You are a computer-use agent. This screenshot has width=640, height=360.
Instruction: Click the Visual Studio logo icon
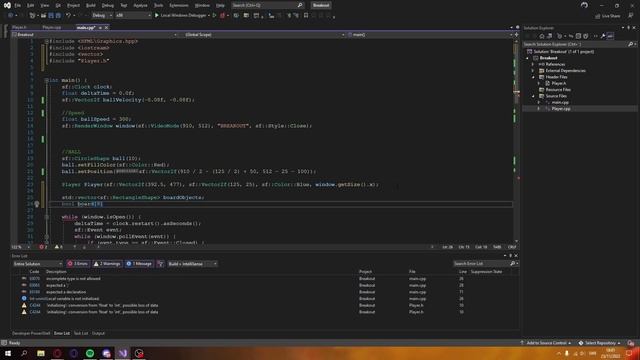click(x=7, y=5)
